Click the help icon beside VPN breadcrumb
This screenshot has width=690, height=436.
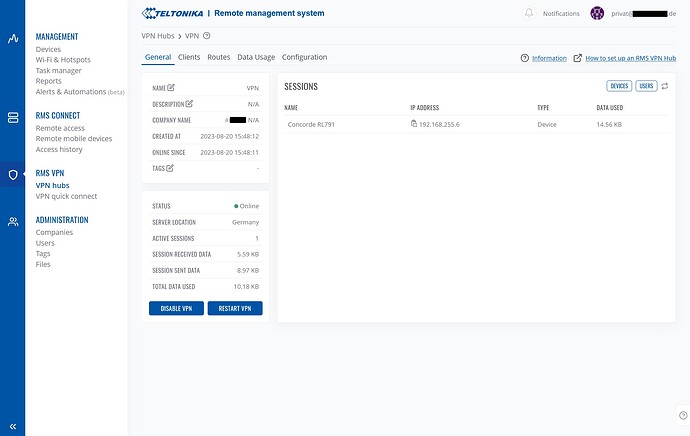[x=206, y=36]
